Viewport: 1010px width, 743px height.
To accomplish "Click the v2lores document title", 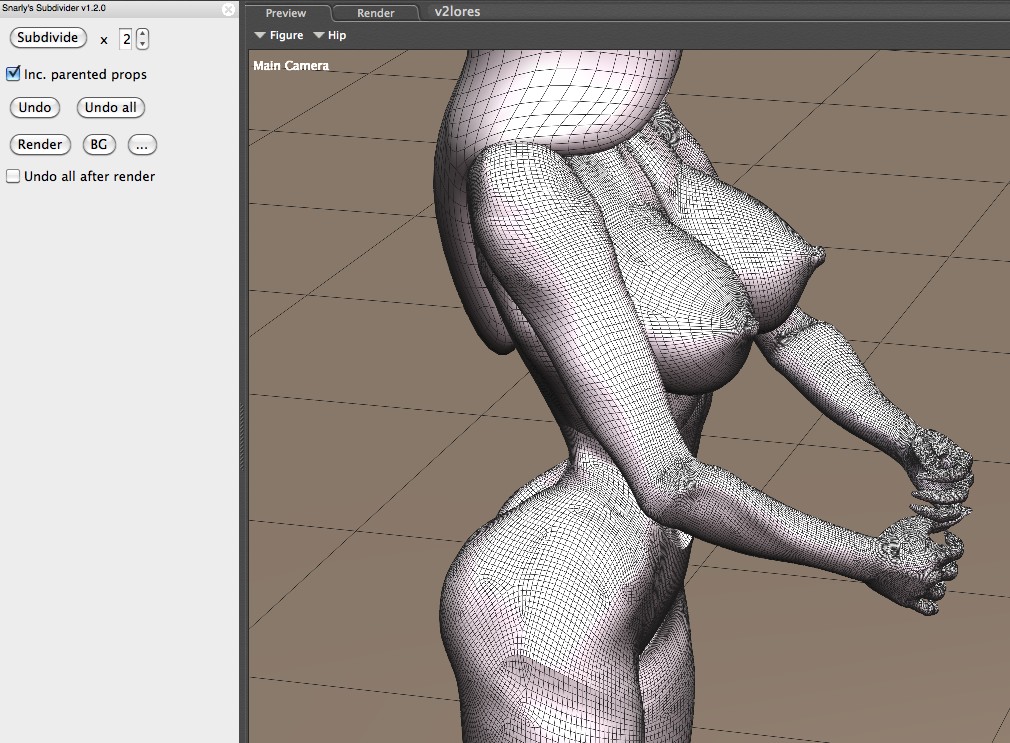I will [457, 12].
